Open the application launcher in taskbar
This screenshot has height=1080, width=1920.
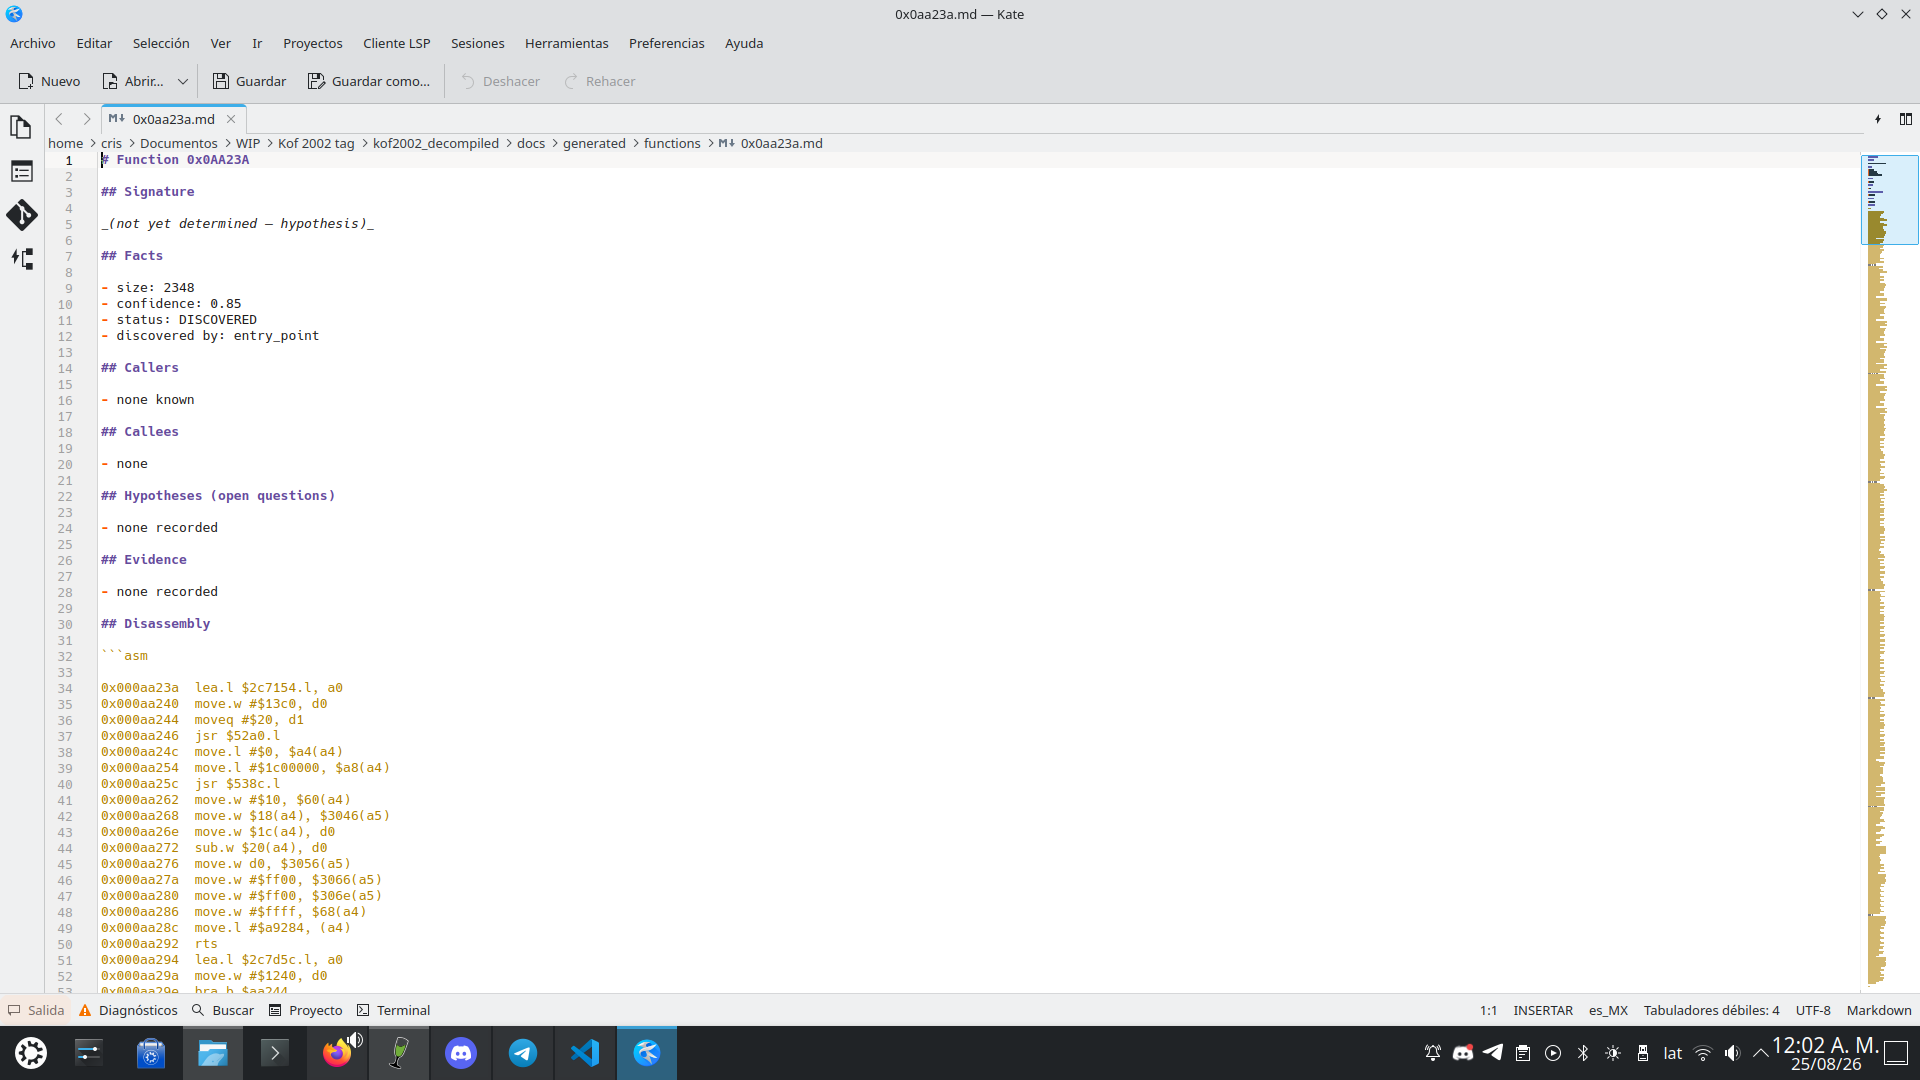(31, 1053)
